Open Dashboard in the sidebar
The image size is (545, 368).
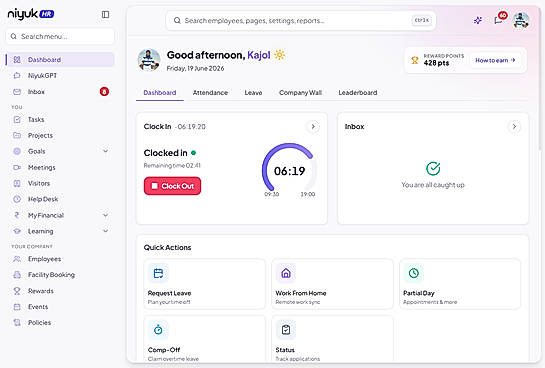coord(60,59)
